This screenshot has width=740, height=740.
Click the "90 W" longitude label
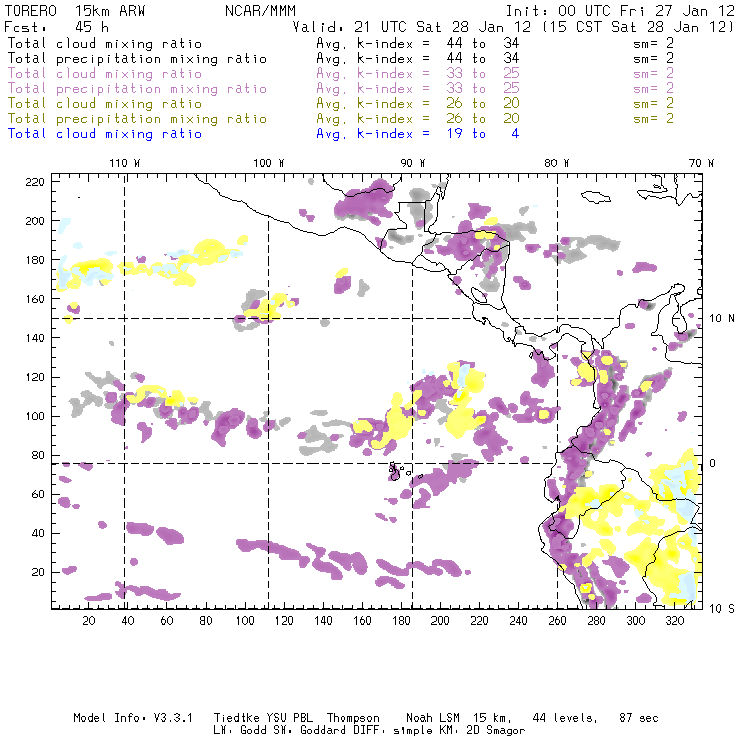pos(413,163)
